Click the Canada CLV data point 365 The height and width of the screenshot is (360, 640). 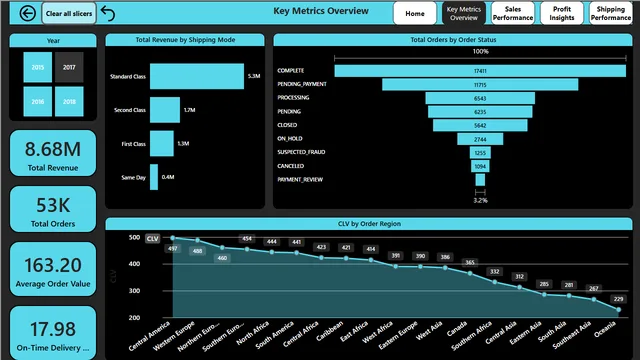pos(470,273)
